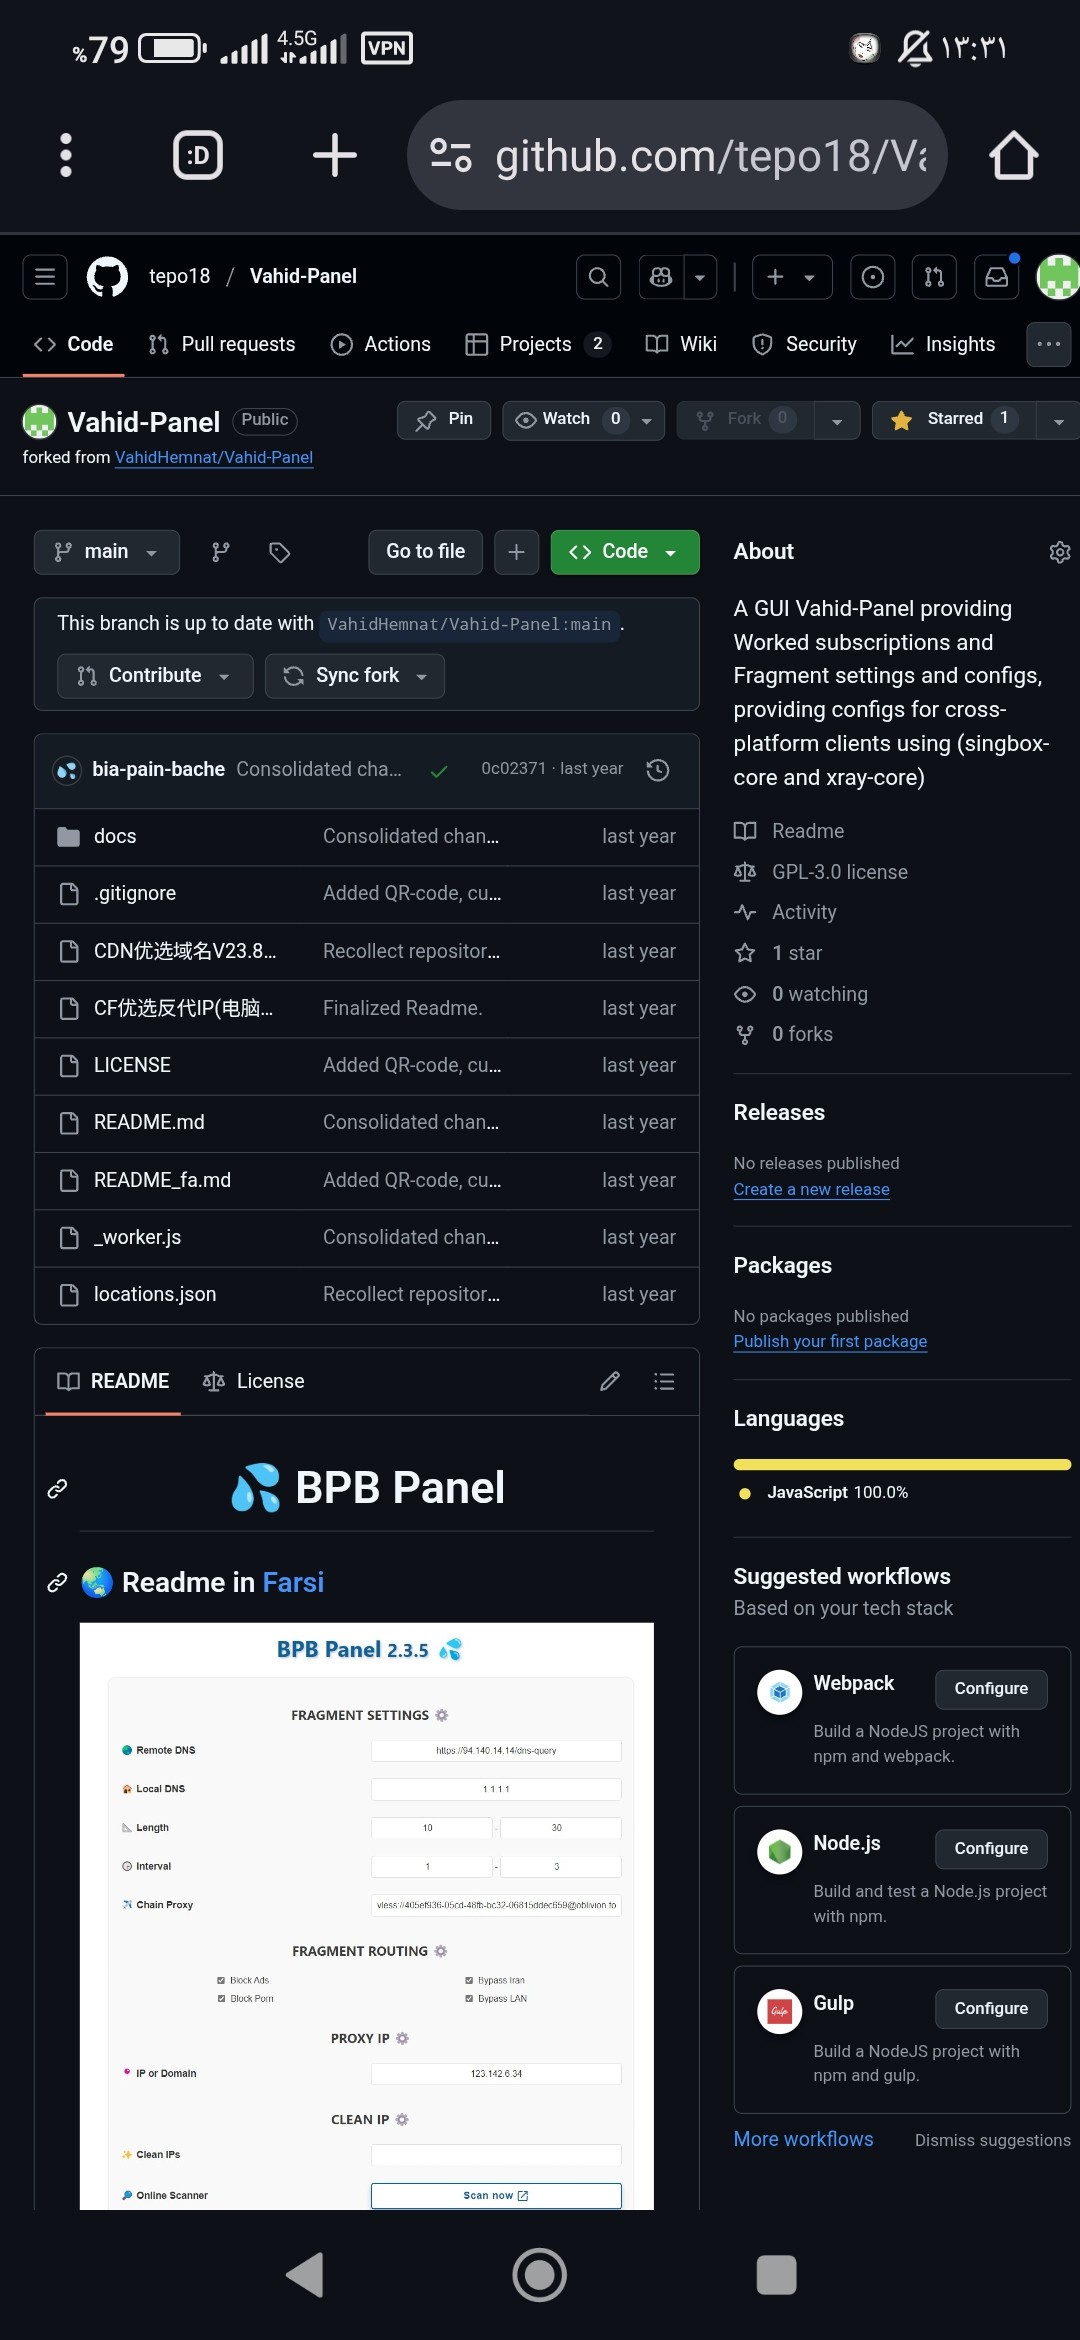Edit README with pencil icon
This screenshot has width=1080, height=2340.
point(610,1381)
